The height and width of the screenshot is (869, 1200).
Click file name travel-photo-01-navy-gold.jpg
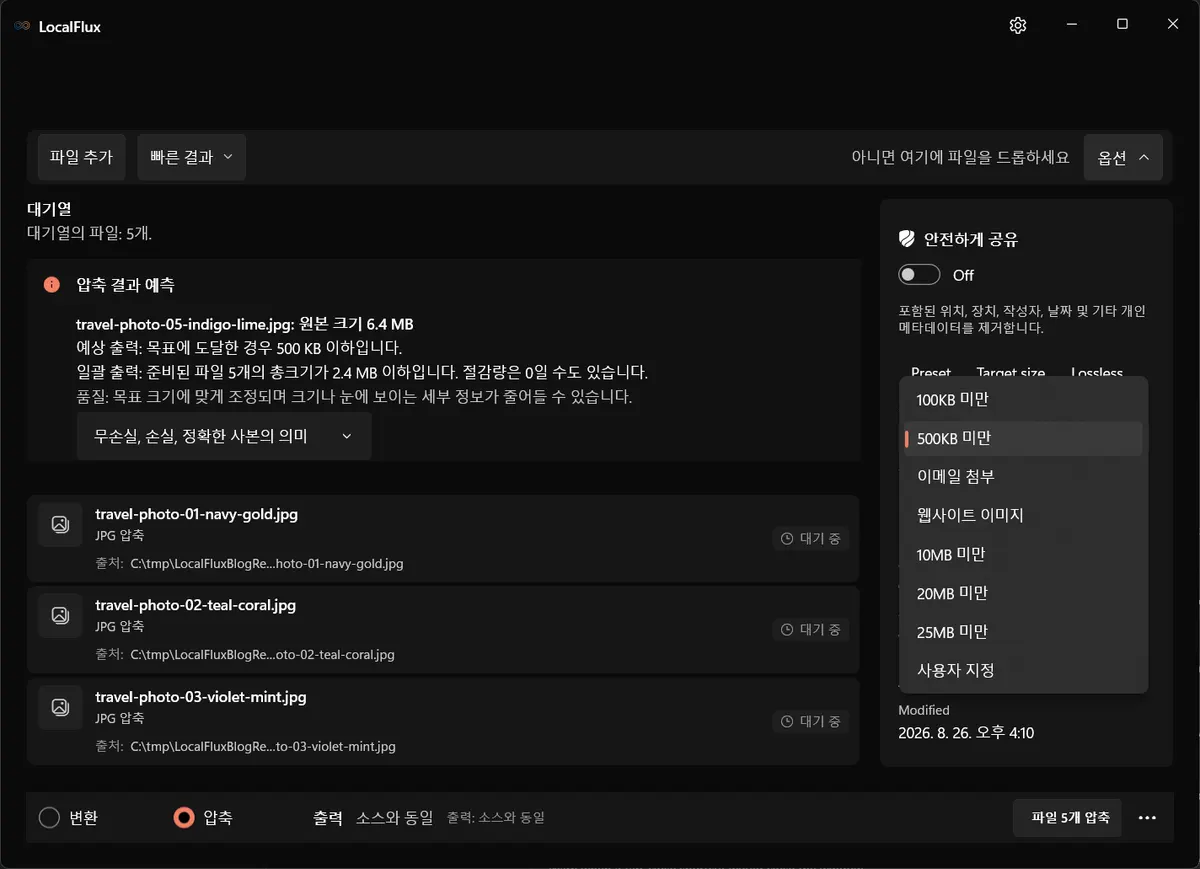coord(196,514)
